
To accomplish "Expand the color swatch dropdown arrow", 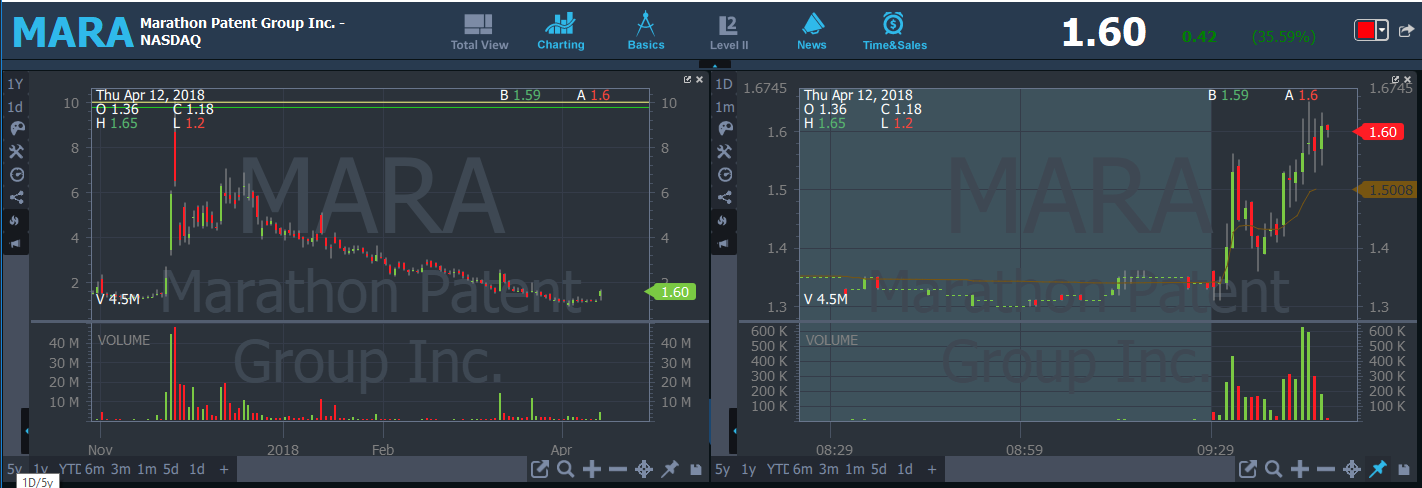I will pos(1382,30).
